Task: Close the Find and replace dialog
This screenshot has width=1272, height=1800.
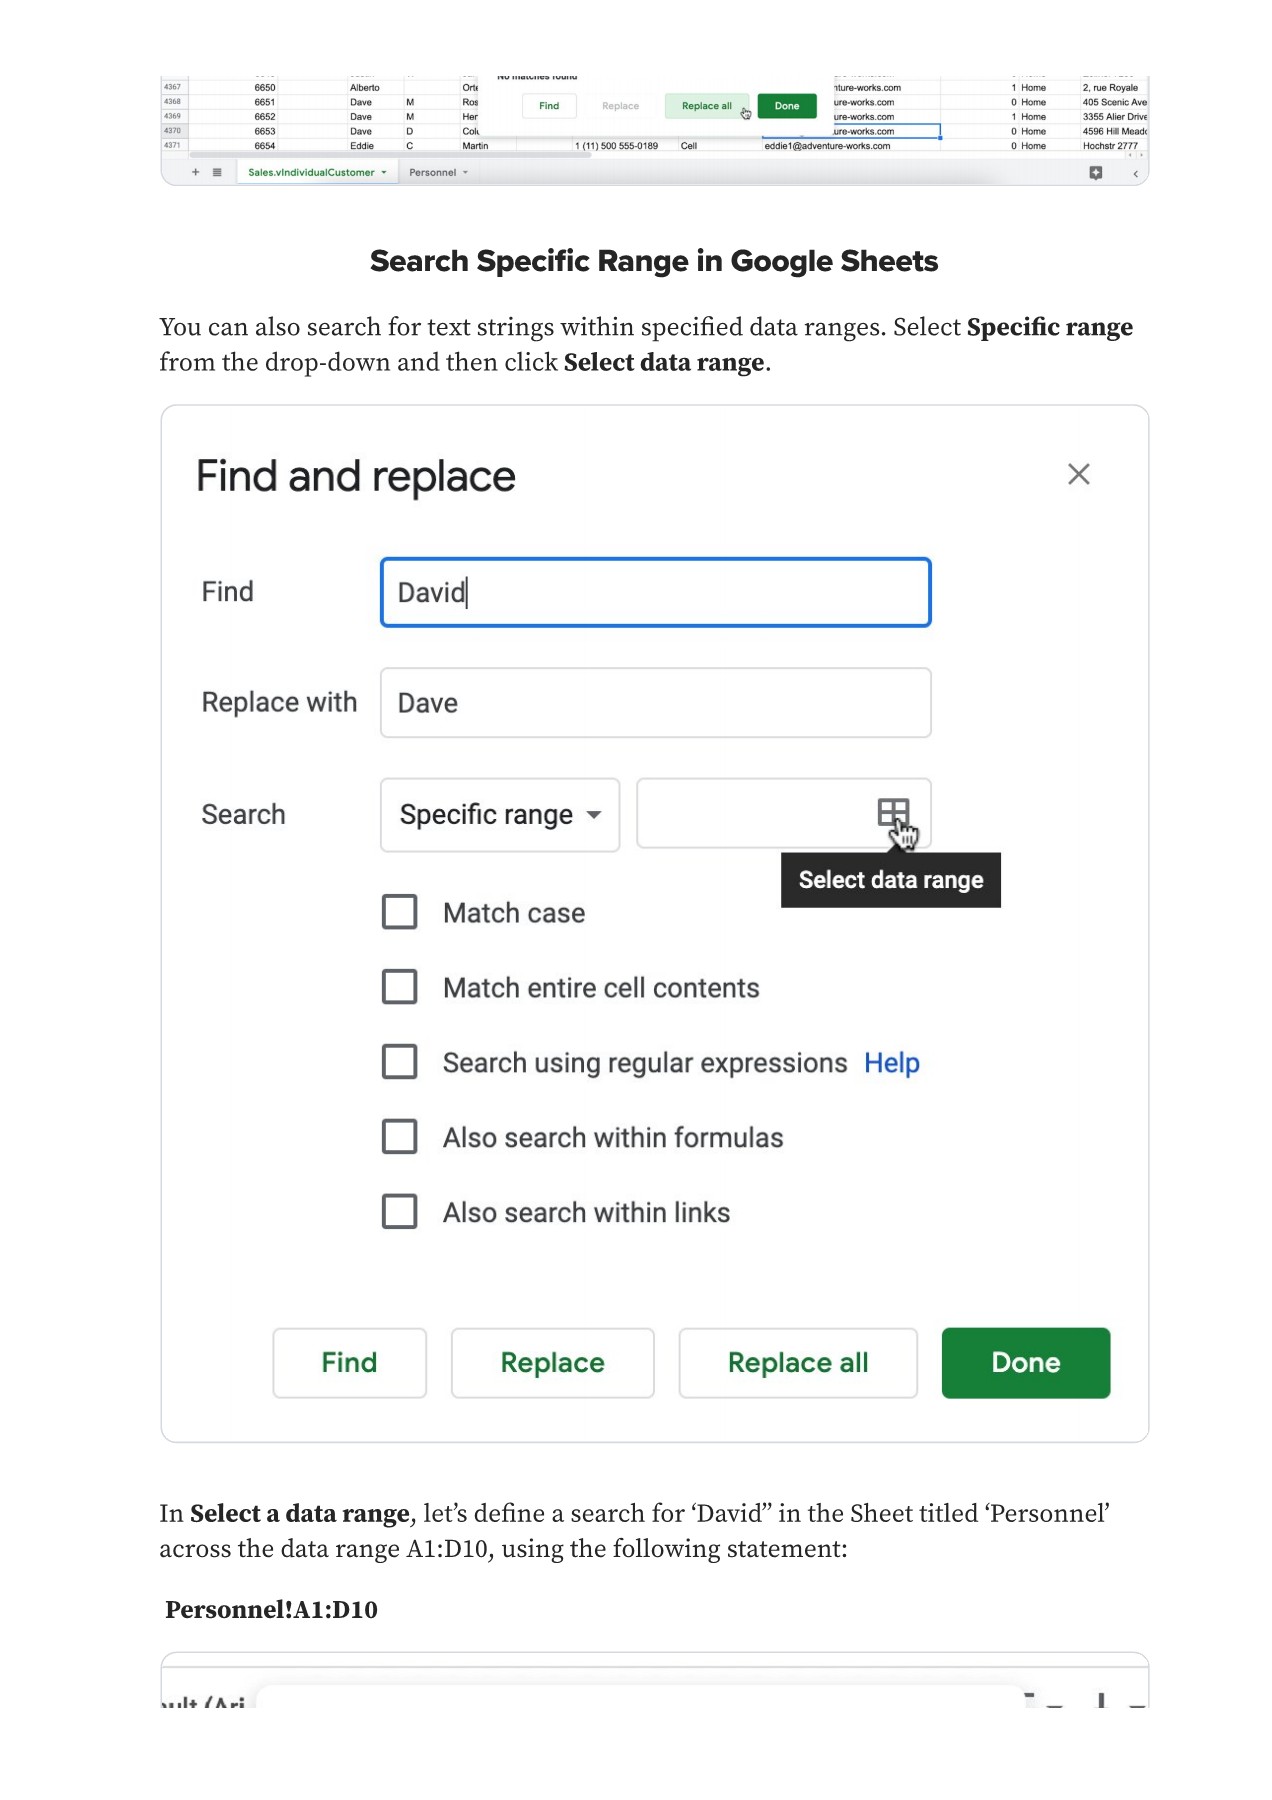Action: (x=1078, y=474)
